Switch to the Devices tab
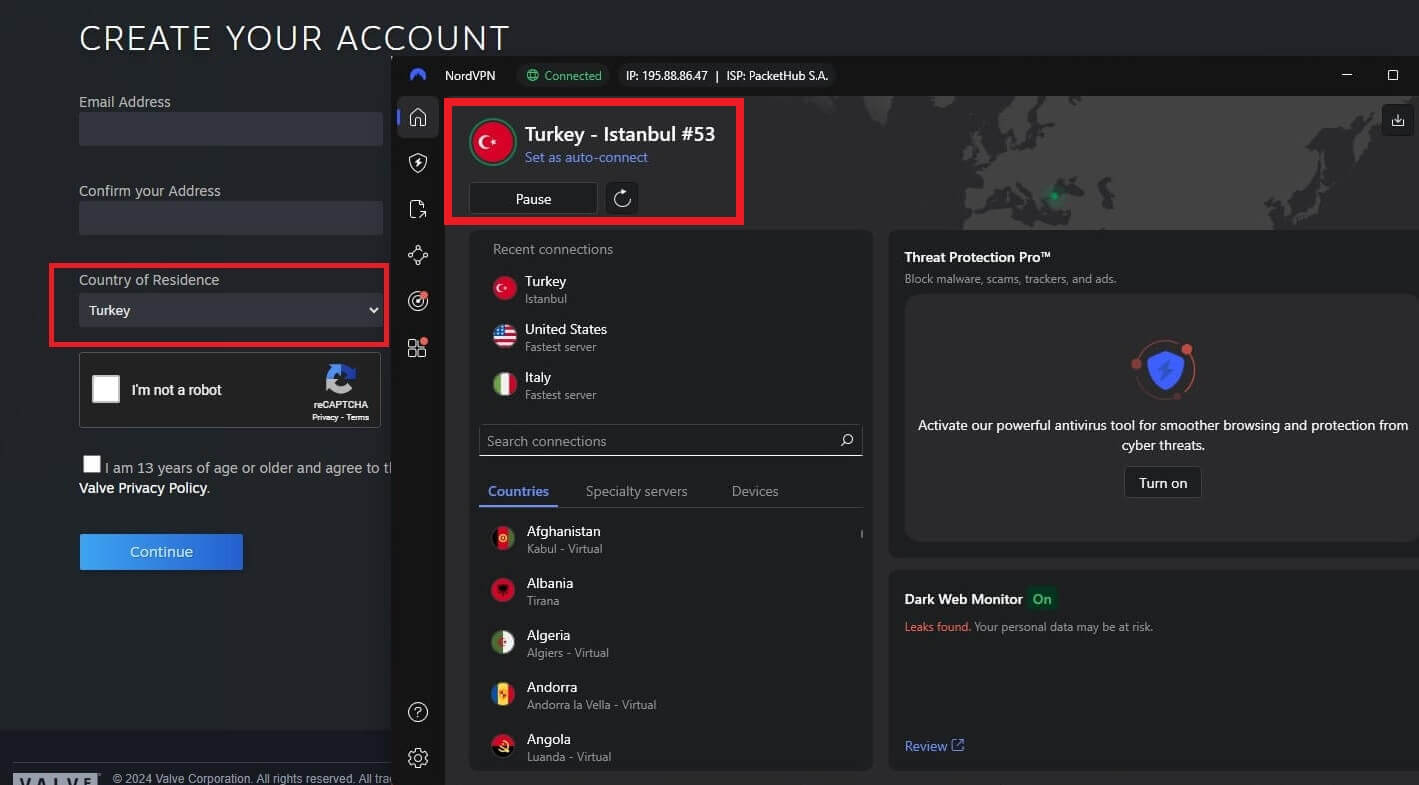The image size is (1419, 785). coord(754,491)
